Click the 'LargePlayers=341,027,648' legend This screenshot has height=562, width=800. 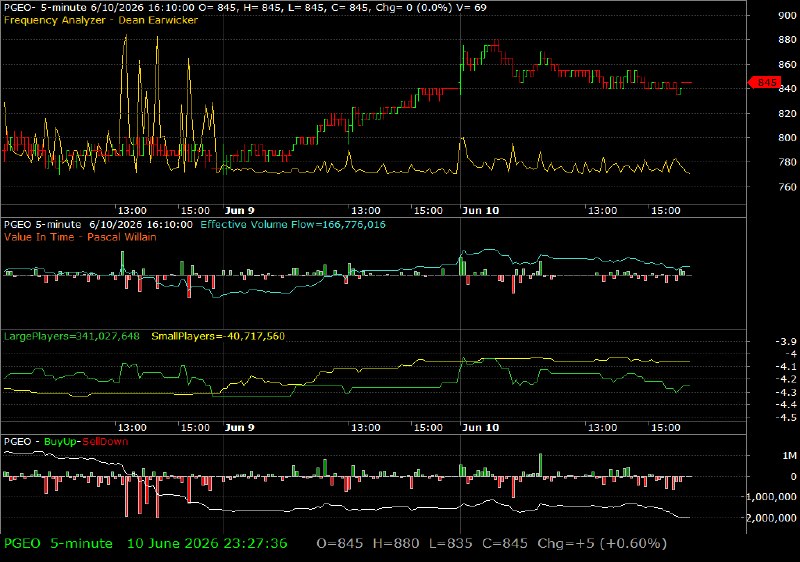tap(71, 336)
